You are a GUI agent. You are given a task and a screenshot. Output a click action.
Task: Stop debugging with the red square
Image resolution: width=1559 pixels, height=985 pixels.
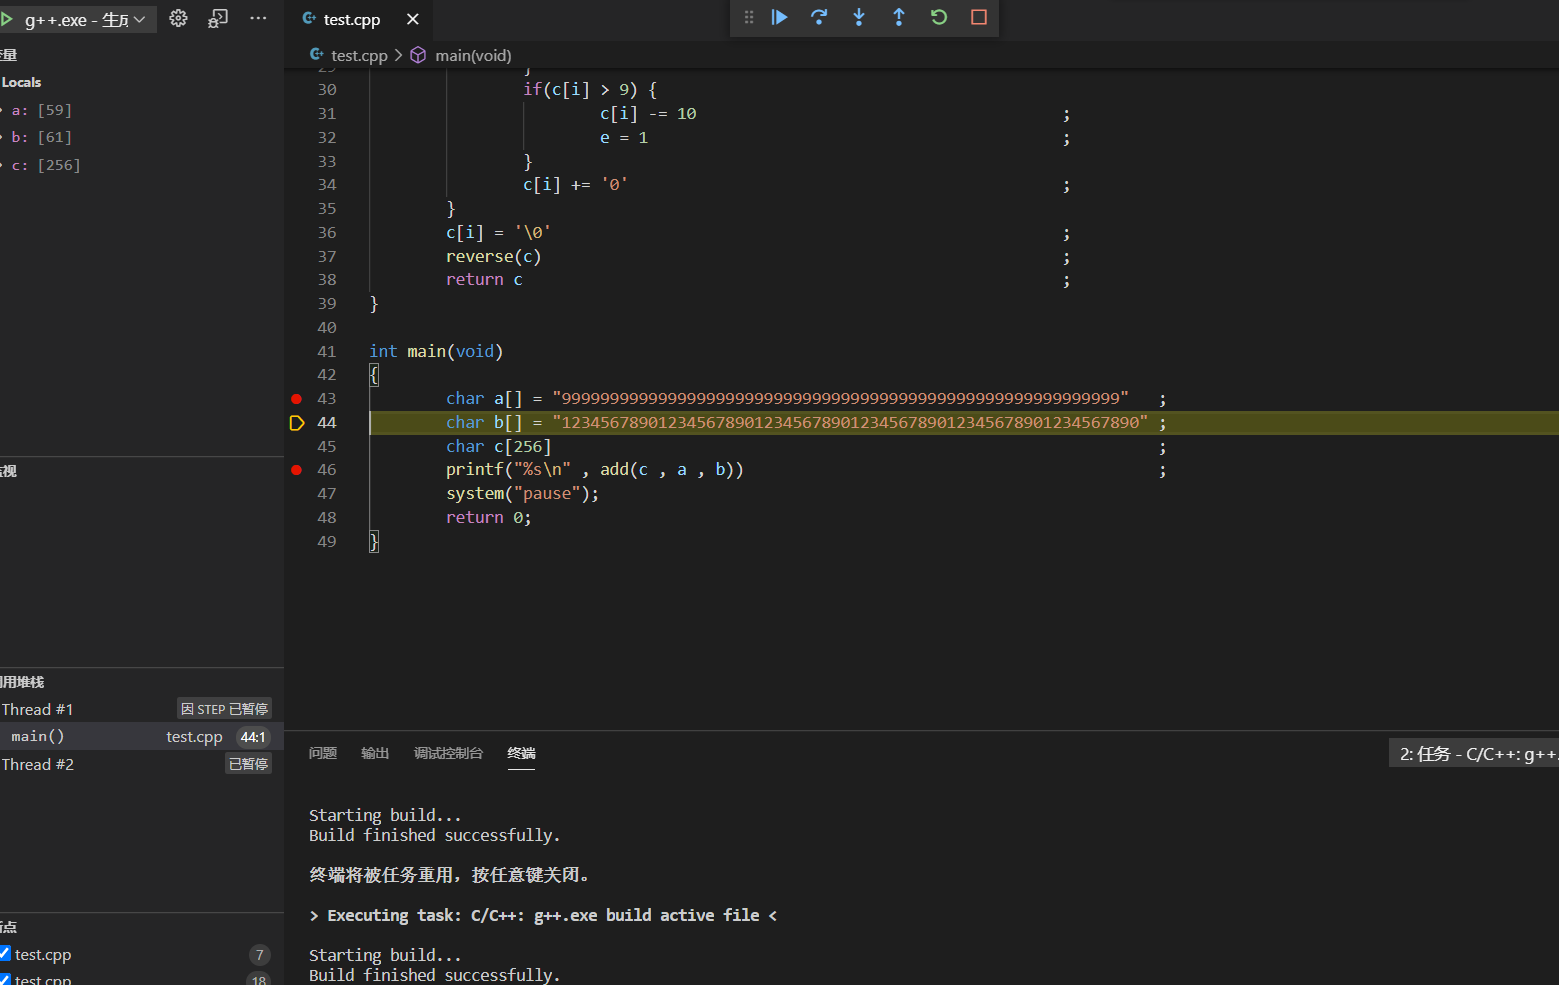coord(979,17)
